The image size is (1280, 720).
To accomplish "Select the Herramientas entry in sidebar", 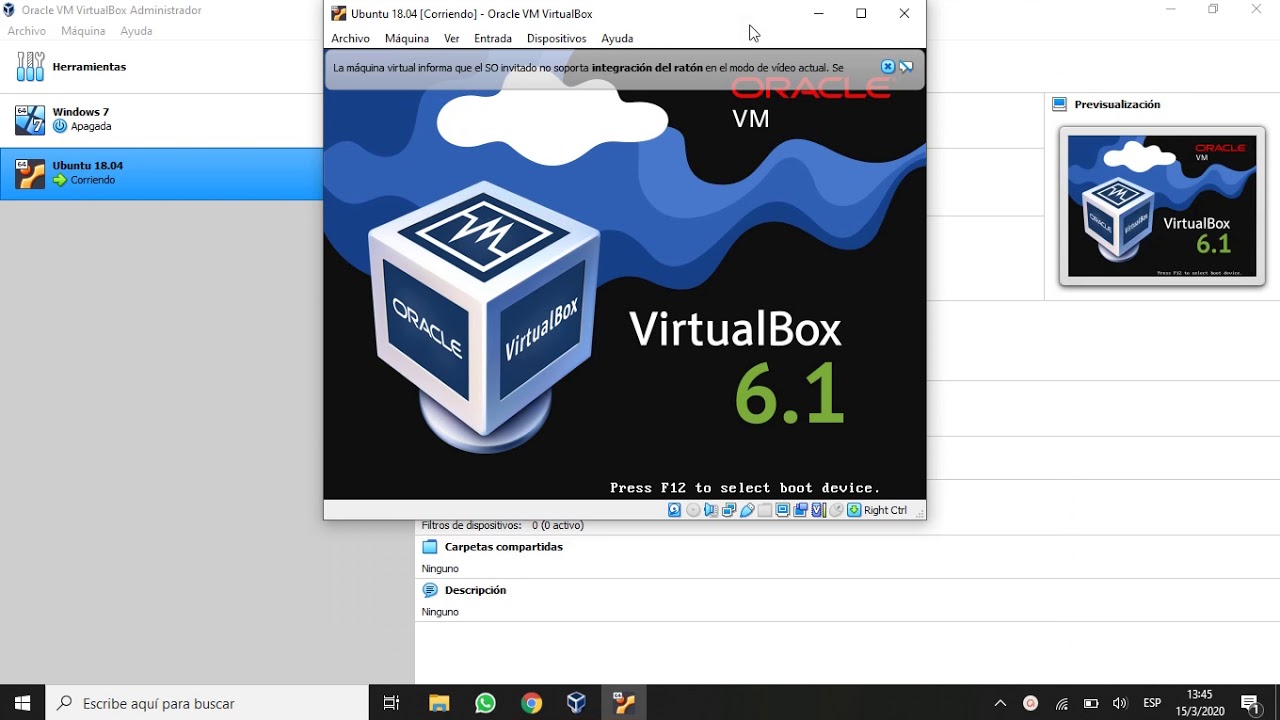I will tap(161, 67).
